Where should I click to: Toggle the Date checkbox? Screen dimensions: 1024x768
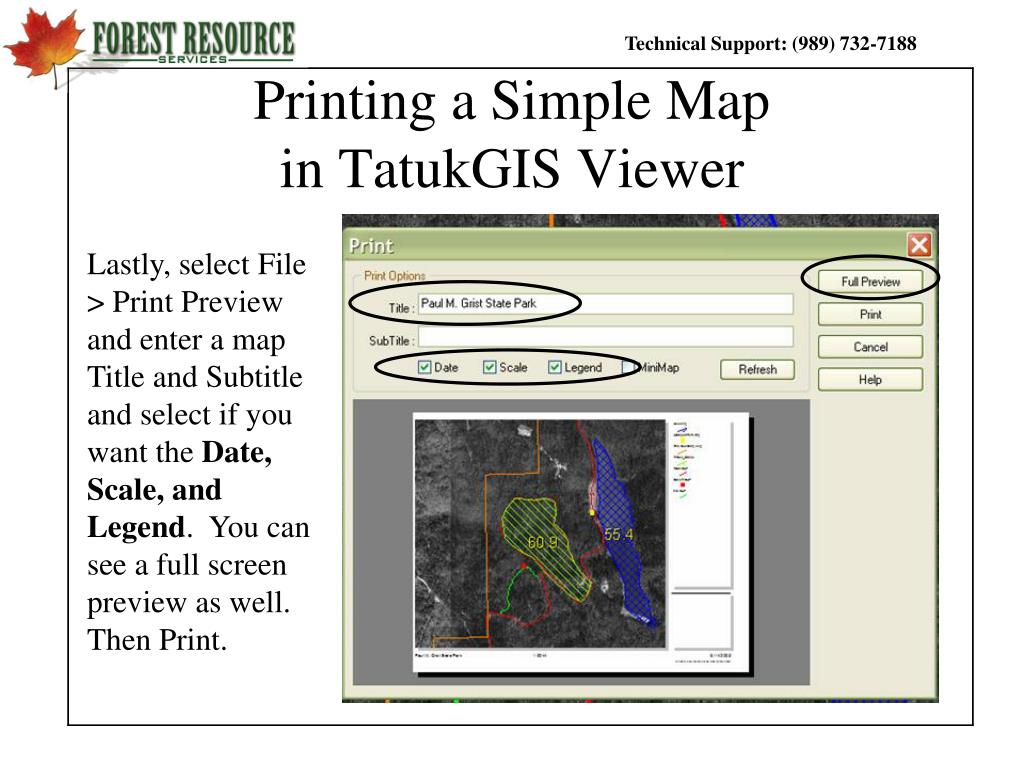[x=424, y=367]
